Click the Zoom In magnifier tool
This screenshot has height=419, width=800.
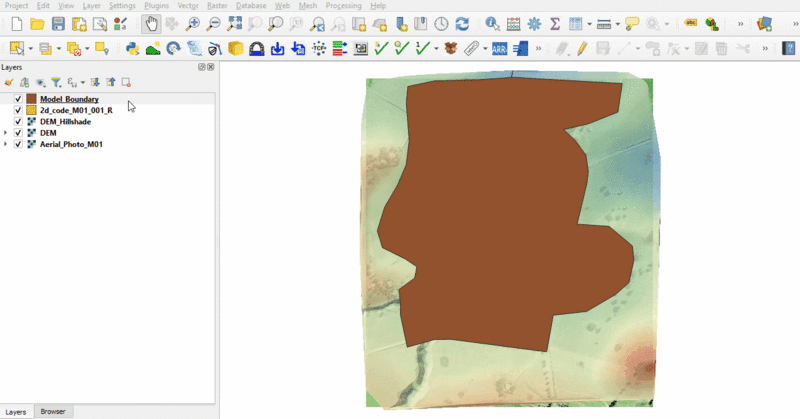192,23
